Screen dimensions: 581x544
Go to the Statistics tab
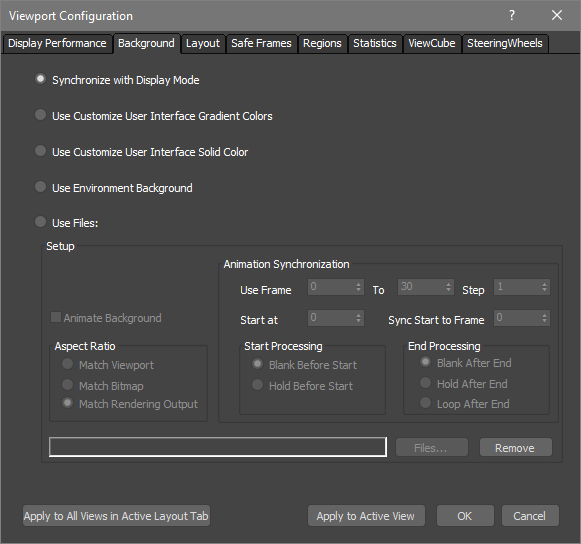click(x=375, y=43)
